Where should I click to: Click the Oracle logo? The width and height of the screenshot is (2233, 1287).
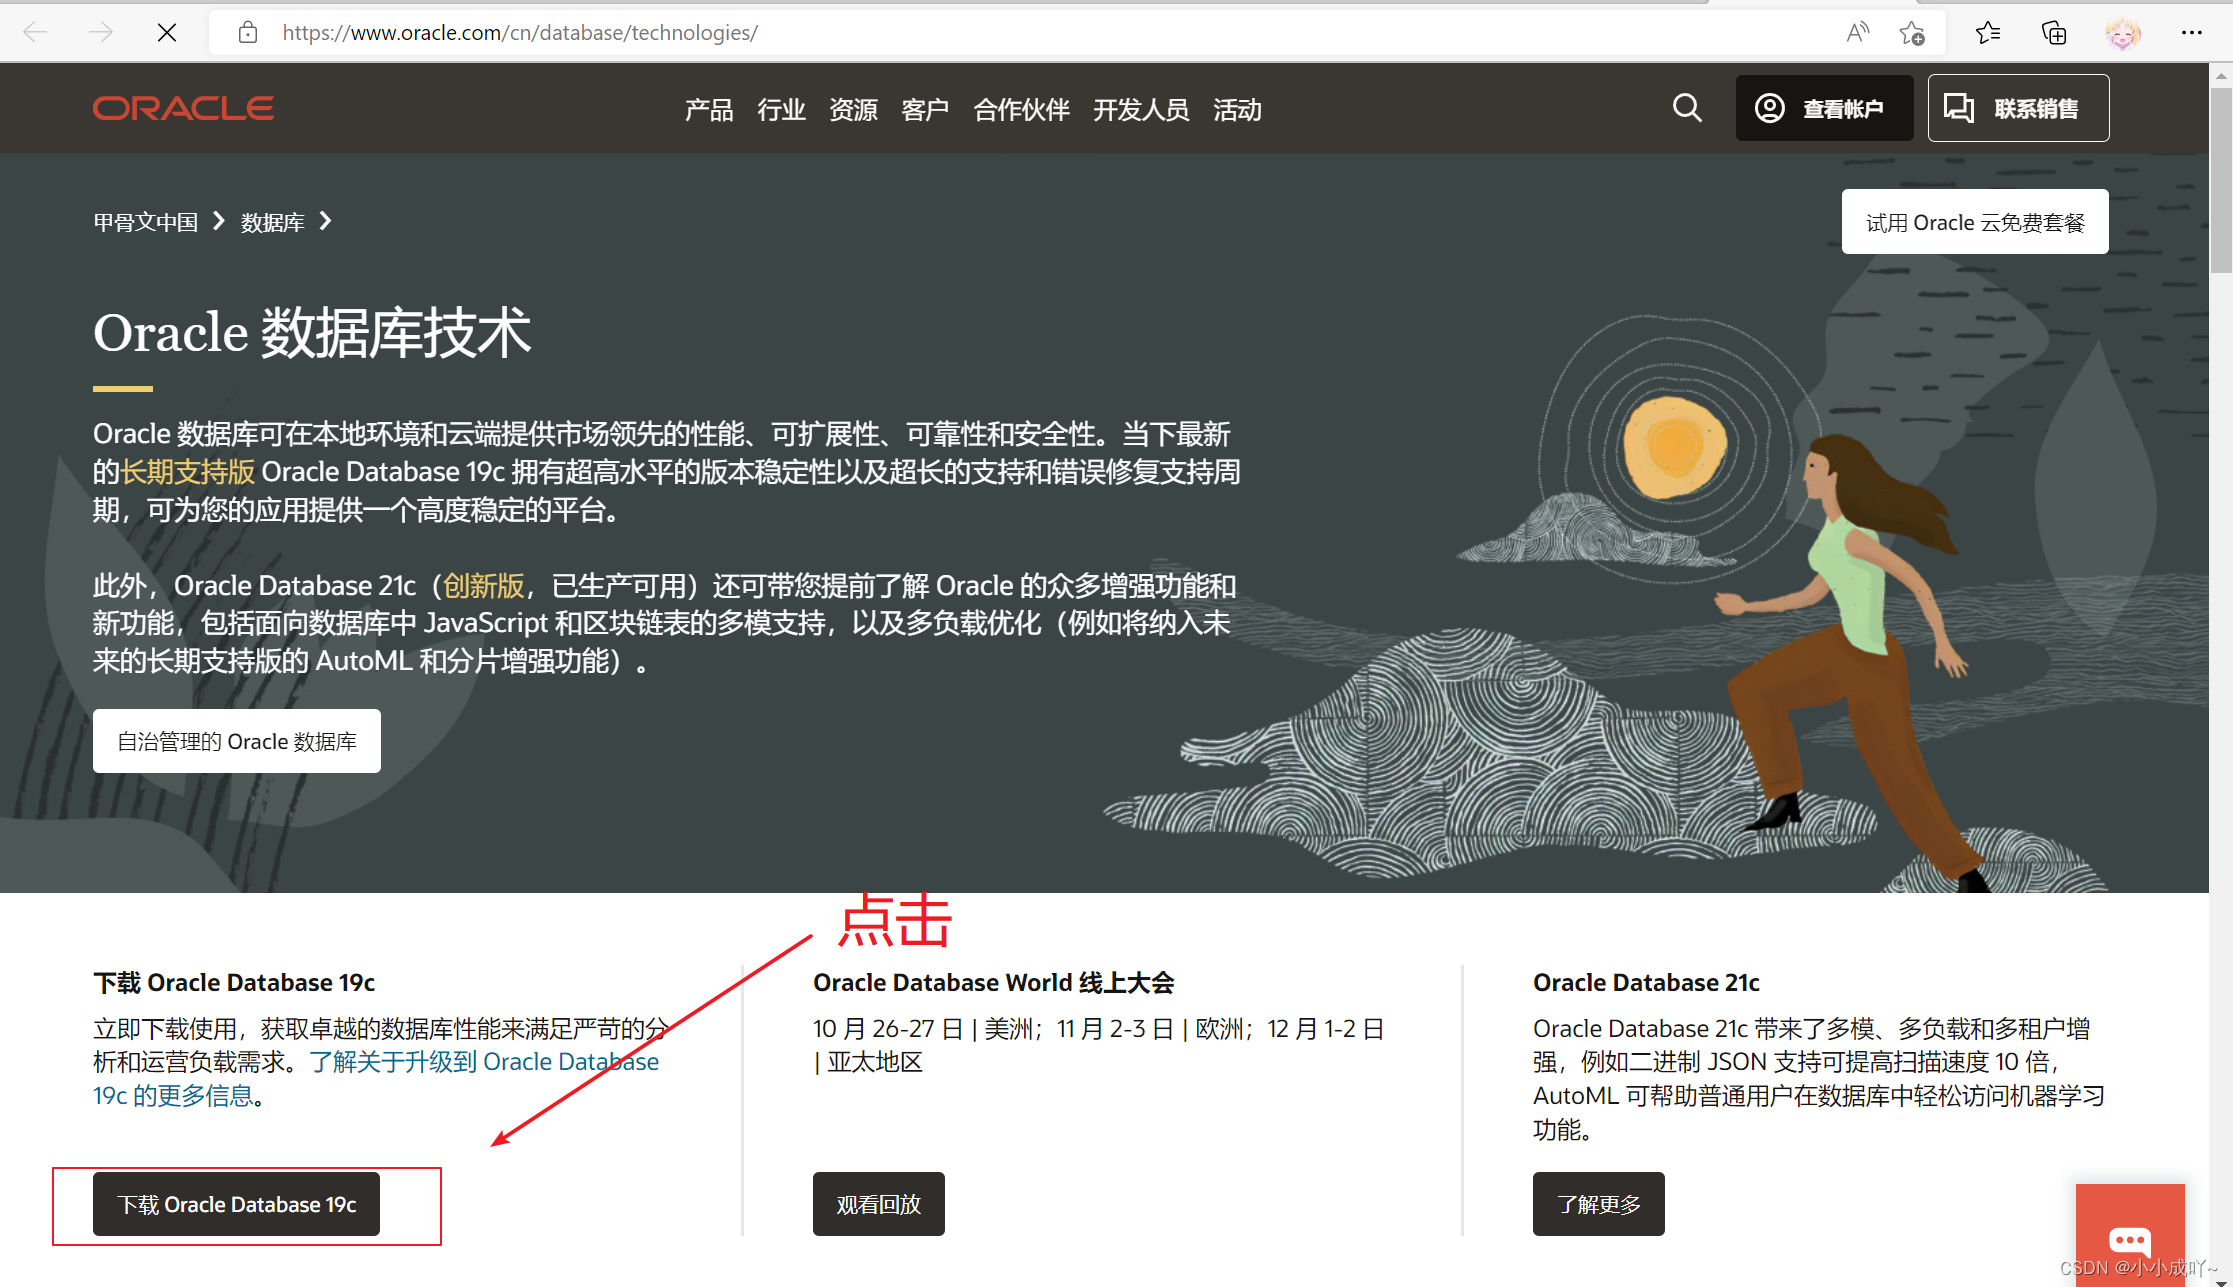pyautogui.click(x=183, y=108)
